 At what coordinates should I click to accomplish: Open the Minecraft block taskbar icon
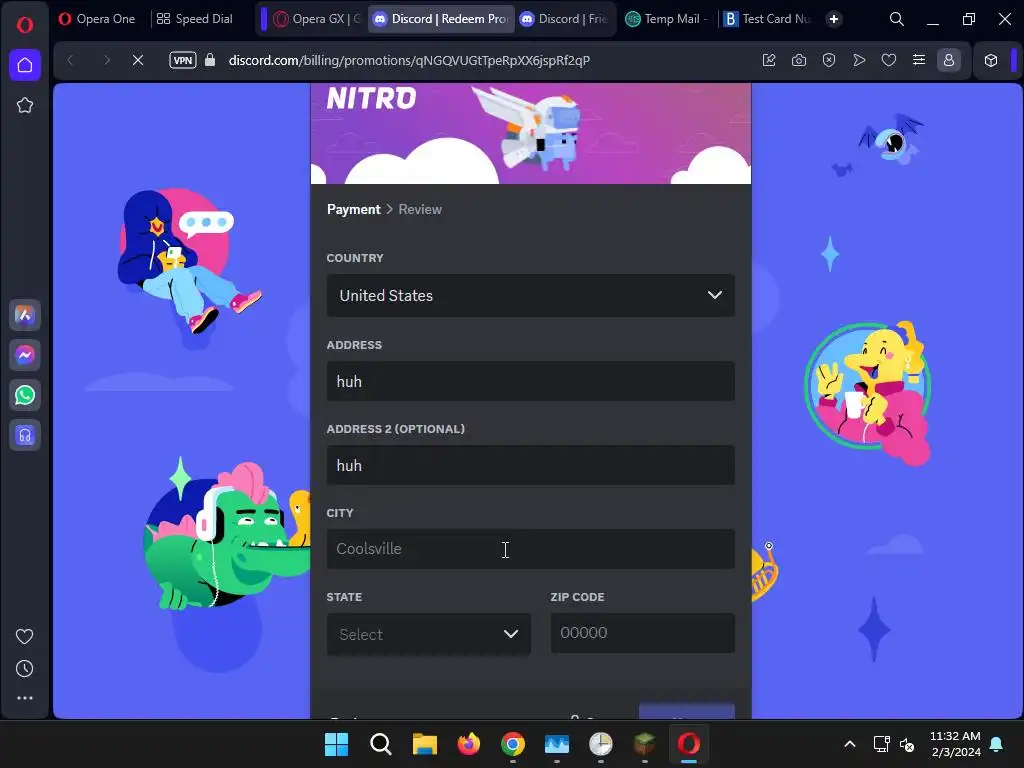645,744
